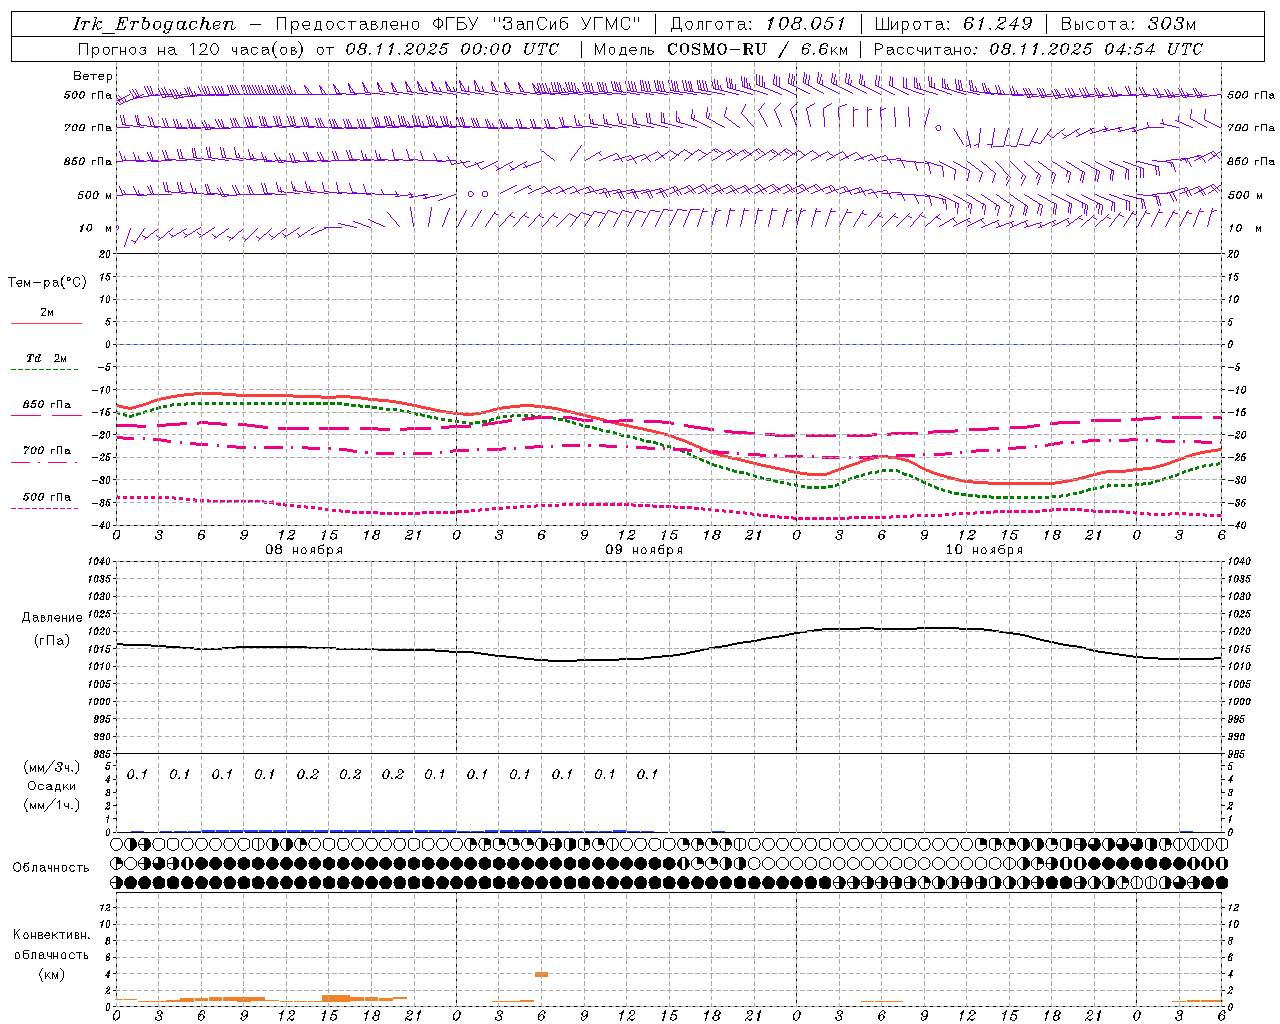This screenshot has width=1280, height=1024.
Task: Click the Осадки precipitation panel label
Action: [x=52, y=786]
